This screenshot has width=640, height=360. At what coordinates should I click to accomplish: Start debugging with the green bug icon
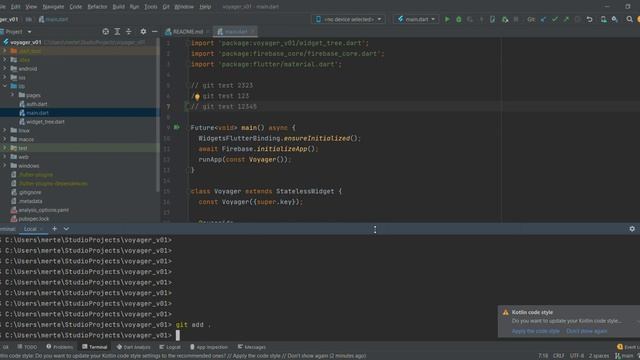[458, 19]
